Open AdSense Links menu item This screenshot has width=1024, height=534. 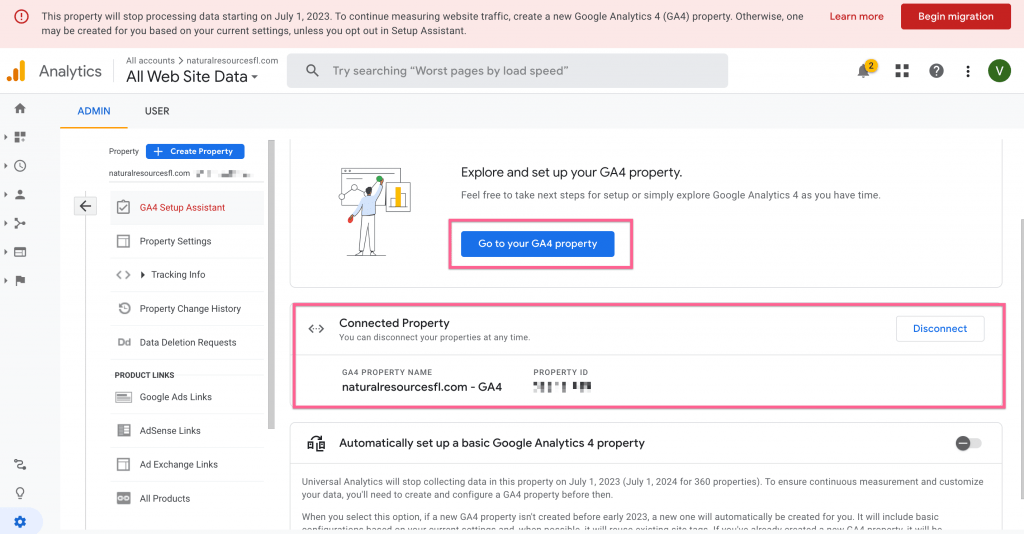pos(187,431)
